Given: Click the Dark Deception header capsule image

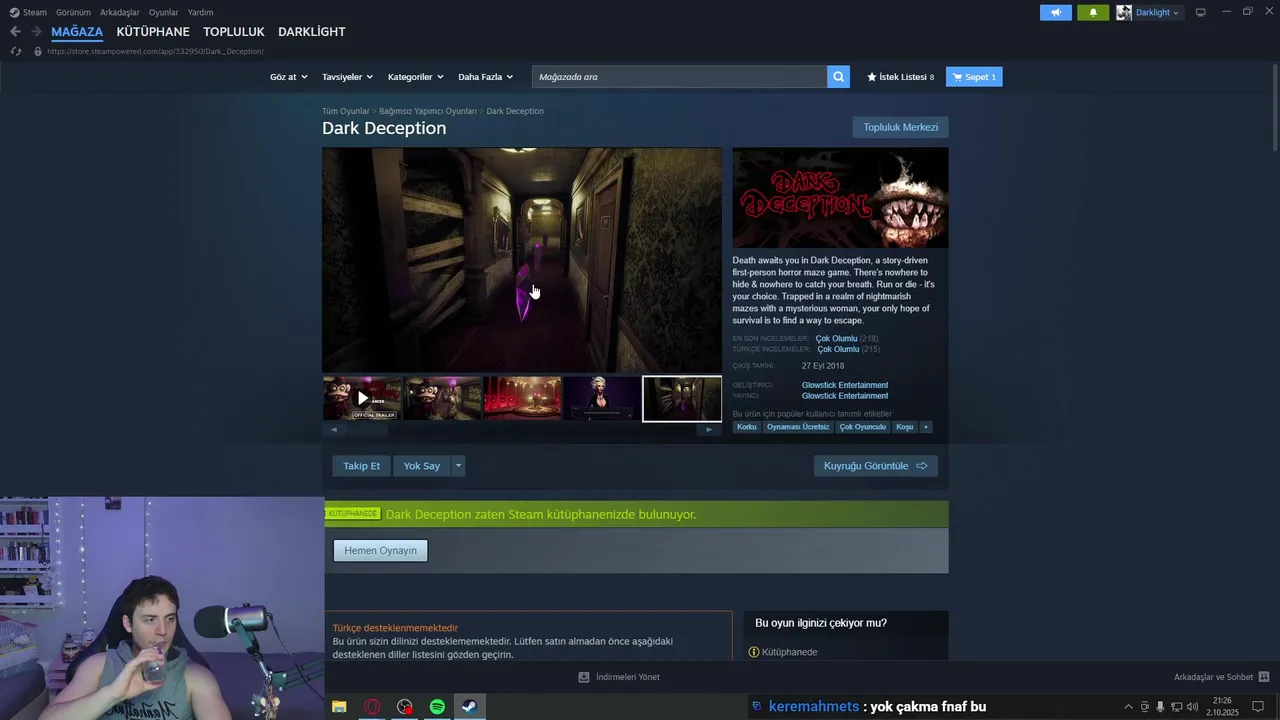Looking at the screenshot, I should click(840, 198).
